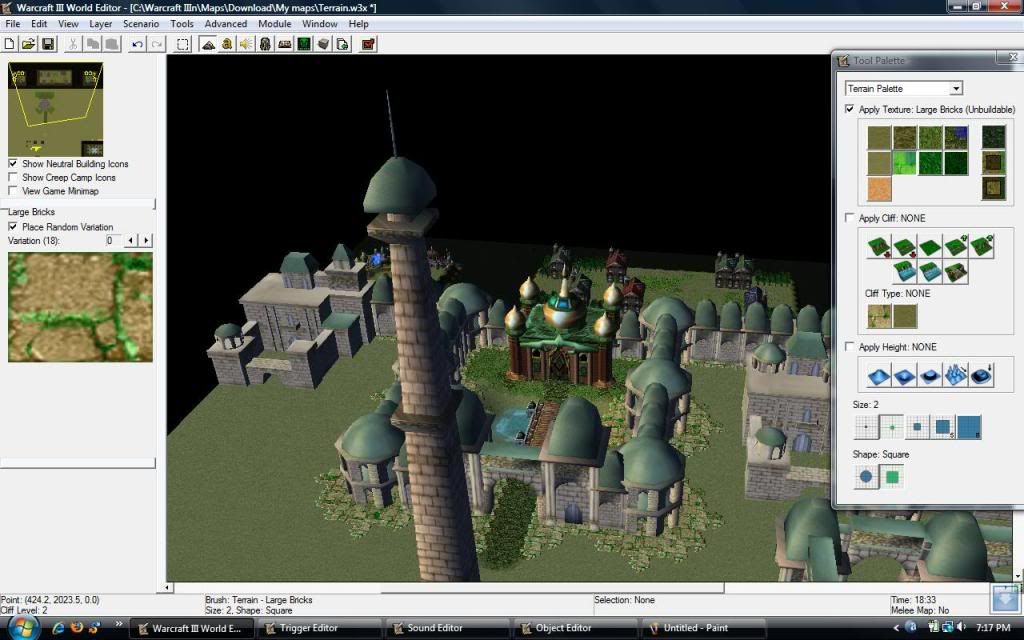Switch to Untitled - Paint taskbar button
The width and height of the screenshot is (1024, 640).
[x=703, y=628]
